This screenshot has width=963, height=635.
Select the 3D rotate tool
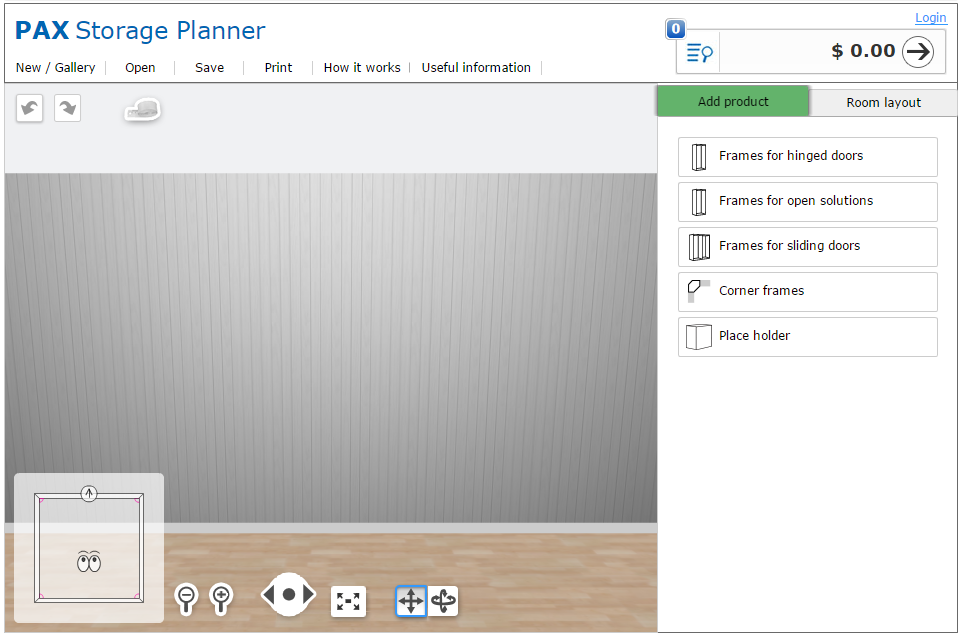click(x=443, y=601)
